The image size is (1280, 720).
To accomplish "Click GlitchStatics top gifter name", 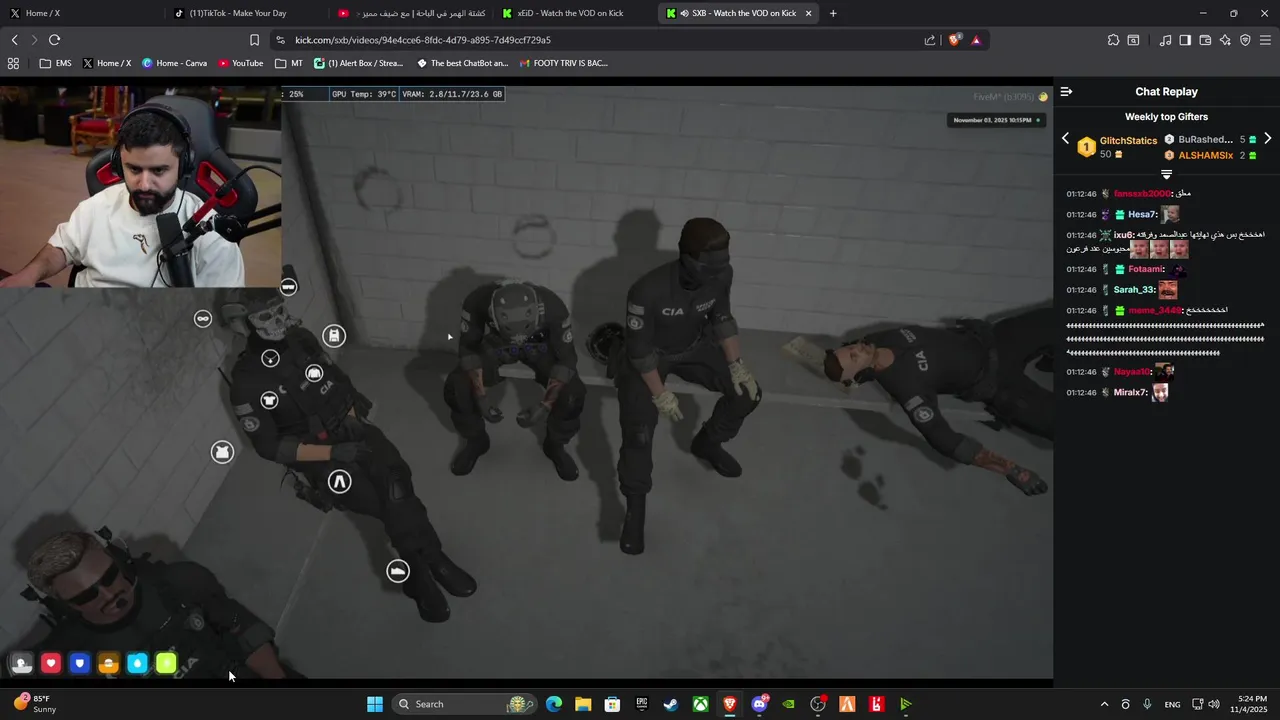I will pyautogui.click(x=1128, y=141).
